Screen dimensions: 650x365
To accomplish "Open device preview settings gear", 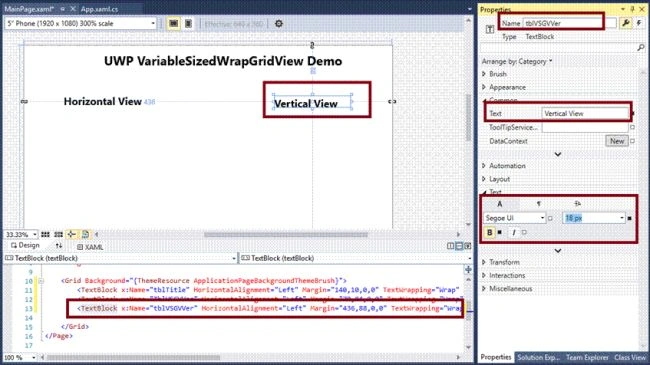I will [x=279, y=24].
